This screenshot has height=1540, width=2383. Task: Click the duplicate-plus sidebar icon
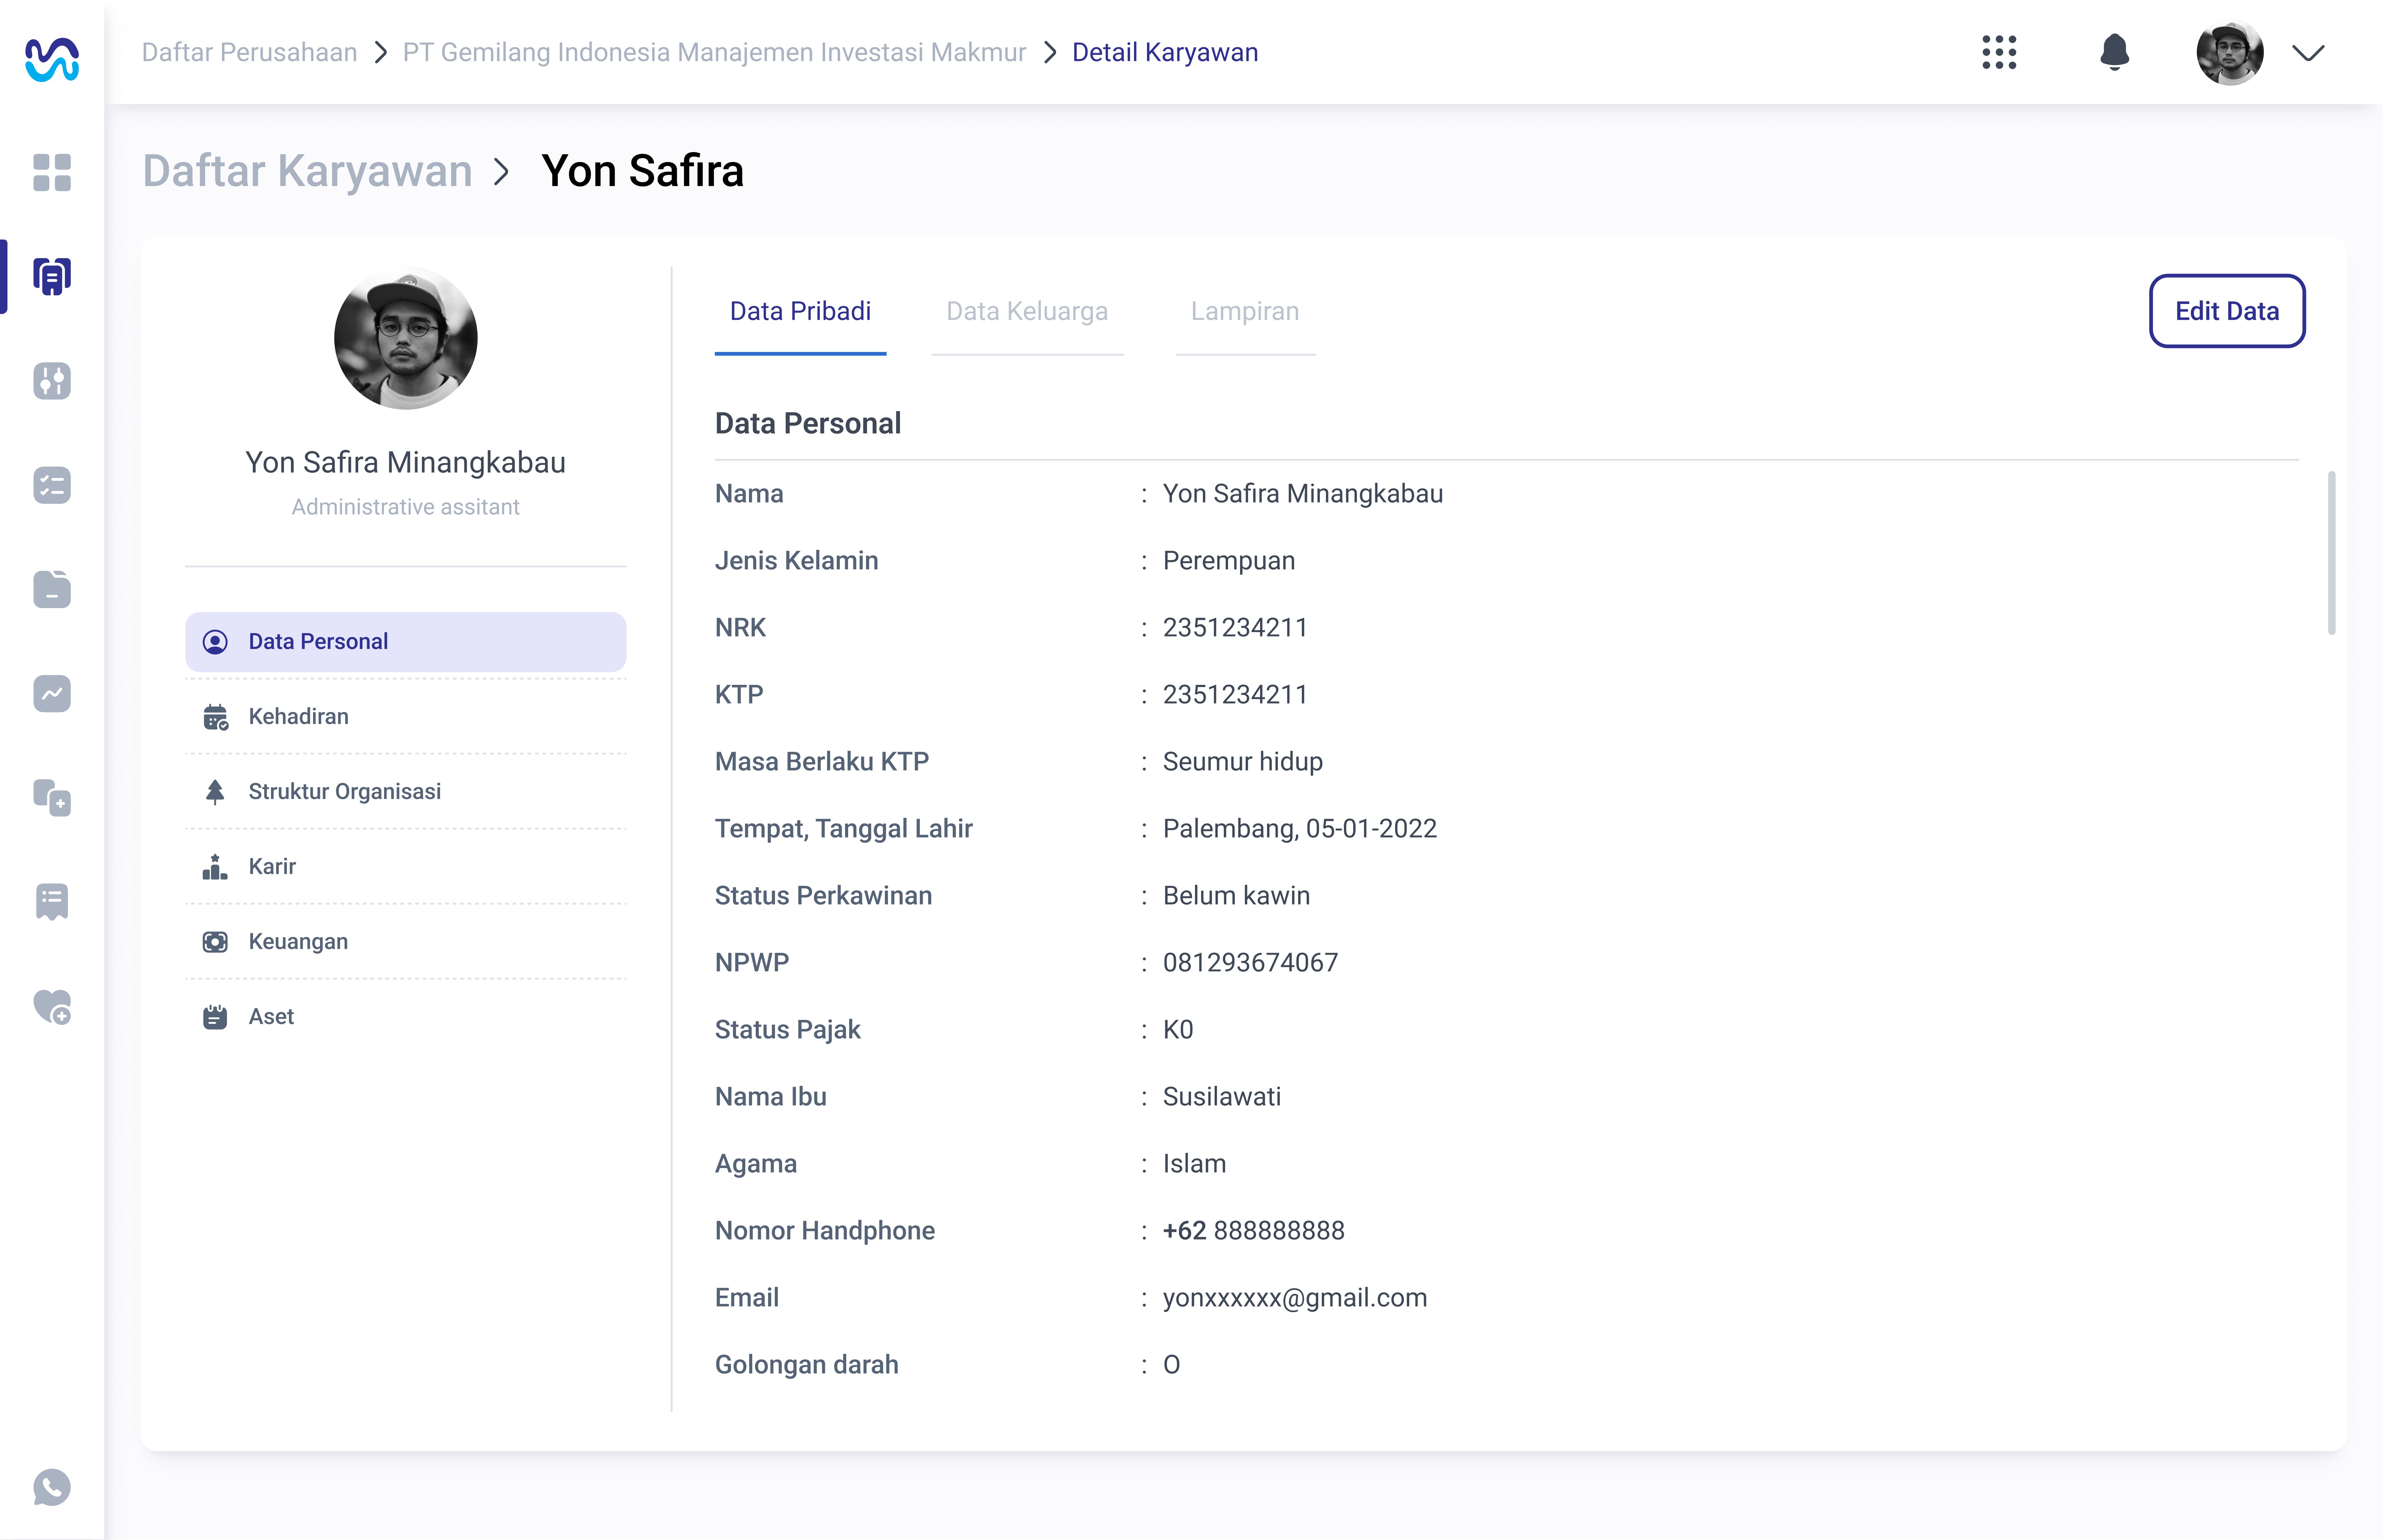pos(52,798)
